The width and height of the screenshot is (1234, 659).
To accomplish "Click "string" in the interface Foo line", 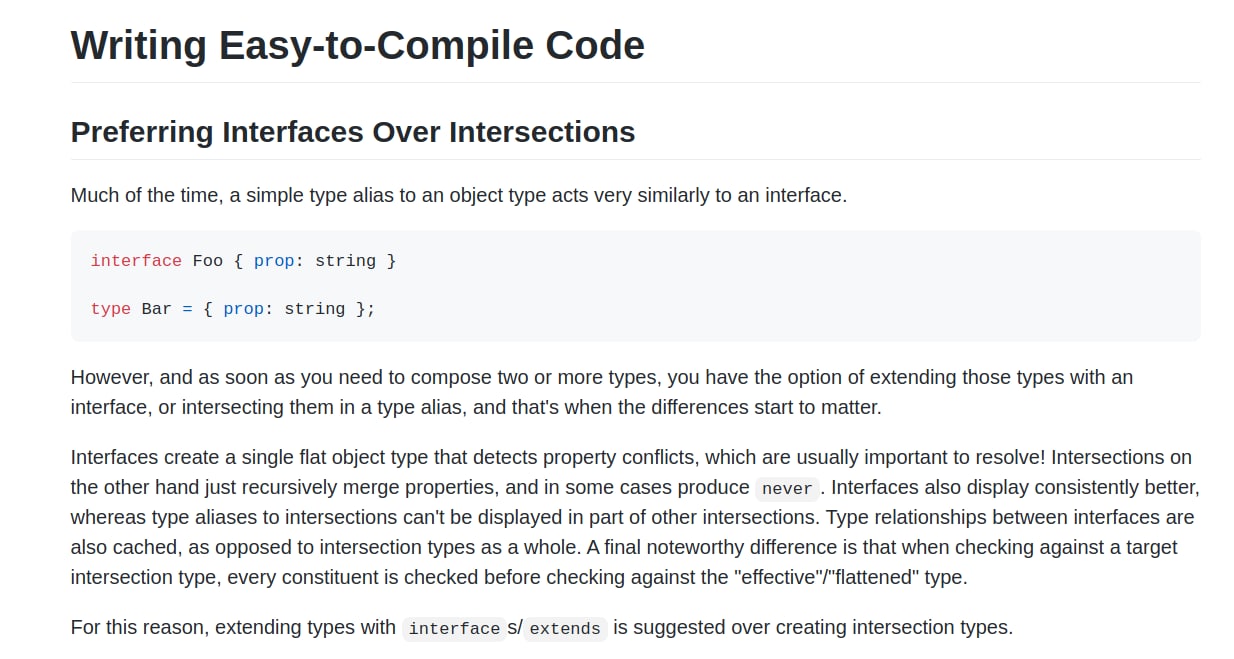I will (x=345, y=261).
